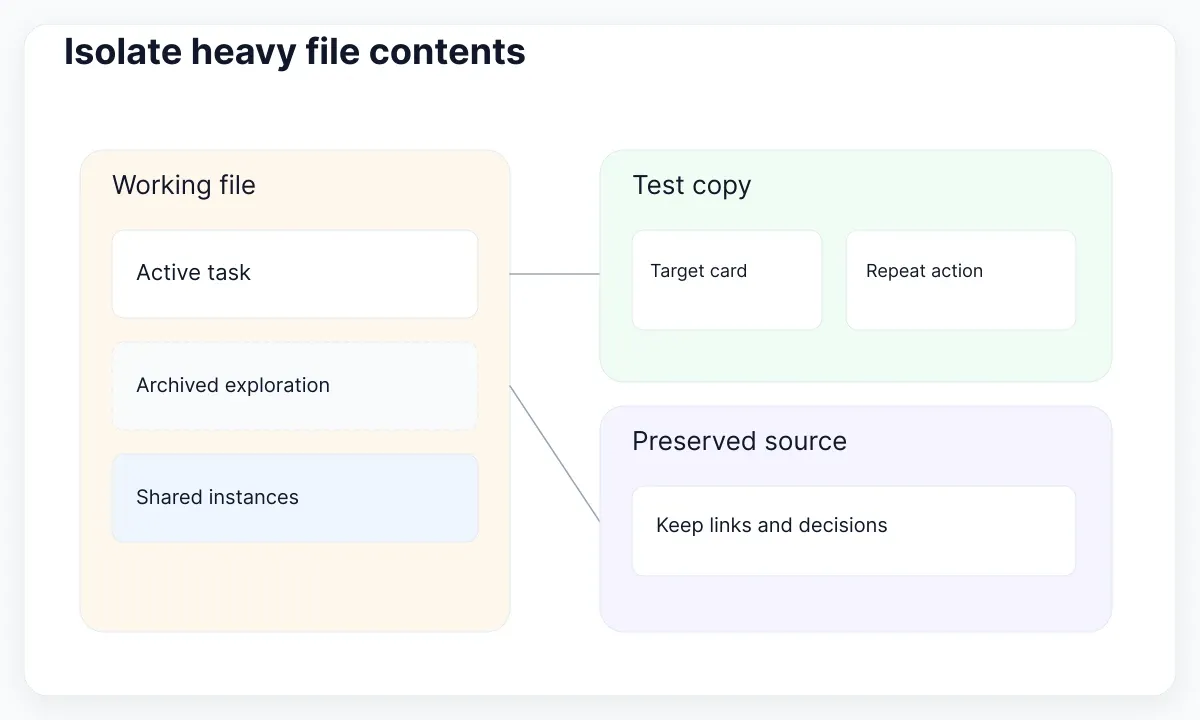
Task: Select the Shared instances card
Action: pyautogui.click(x=295, y=498)
